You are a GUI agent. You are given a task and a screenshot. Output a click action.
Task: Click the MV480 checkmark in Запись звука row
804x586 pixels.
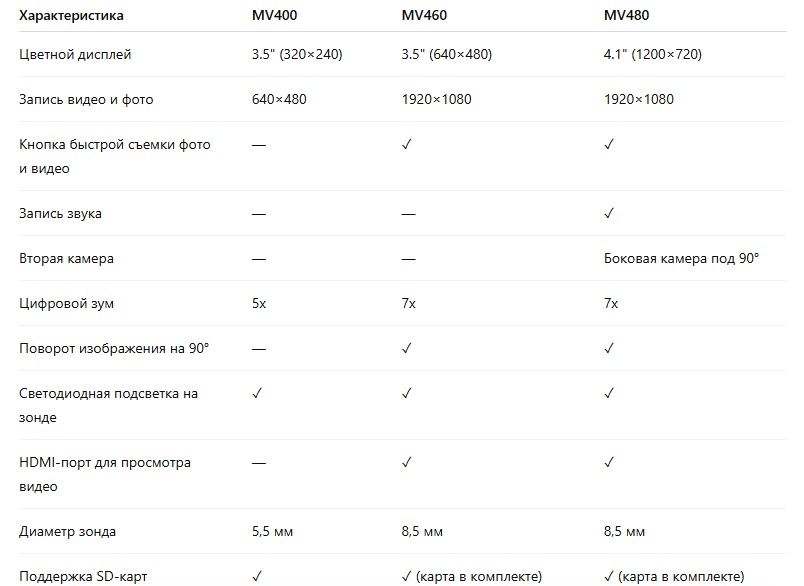(x=610, y=214)
